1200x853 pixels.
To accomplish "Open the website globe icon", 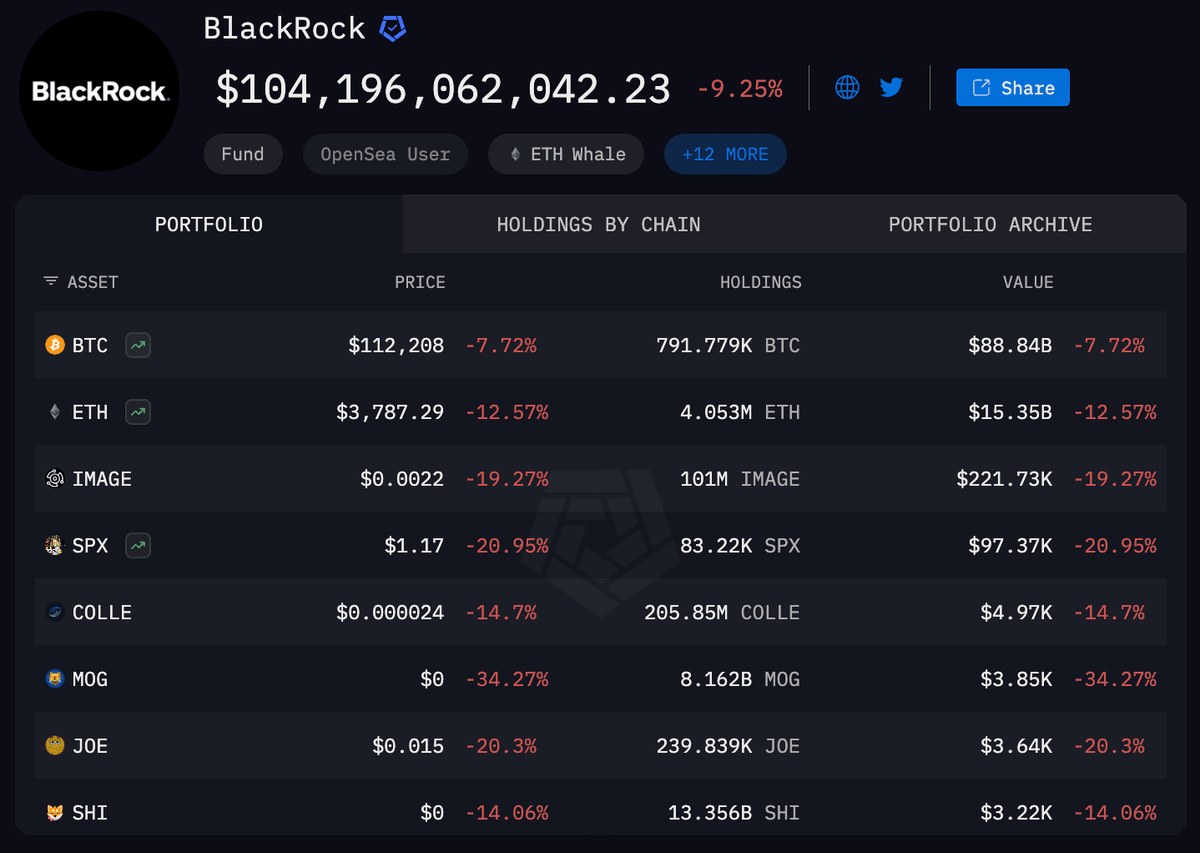I will 847,88.
